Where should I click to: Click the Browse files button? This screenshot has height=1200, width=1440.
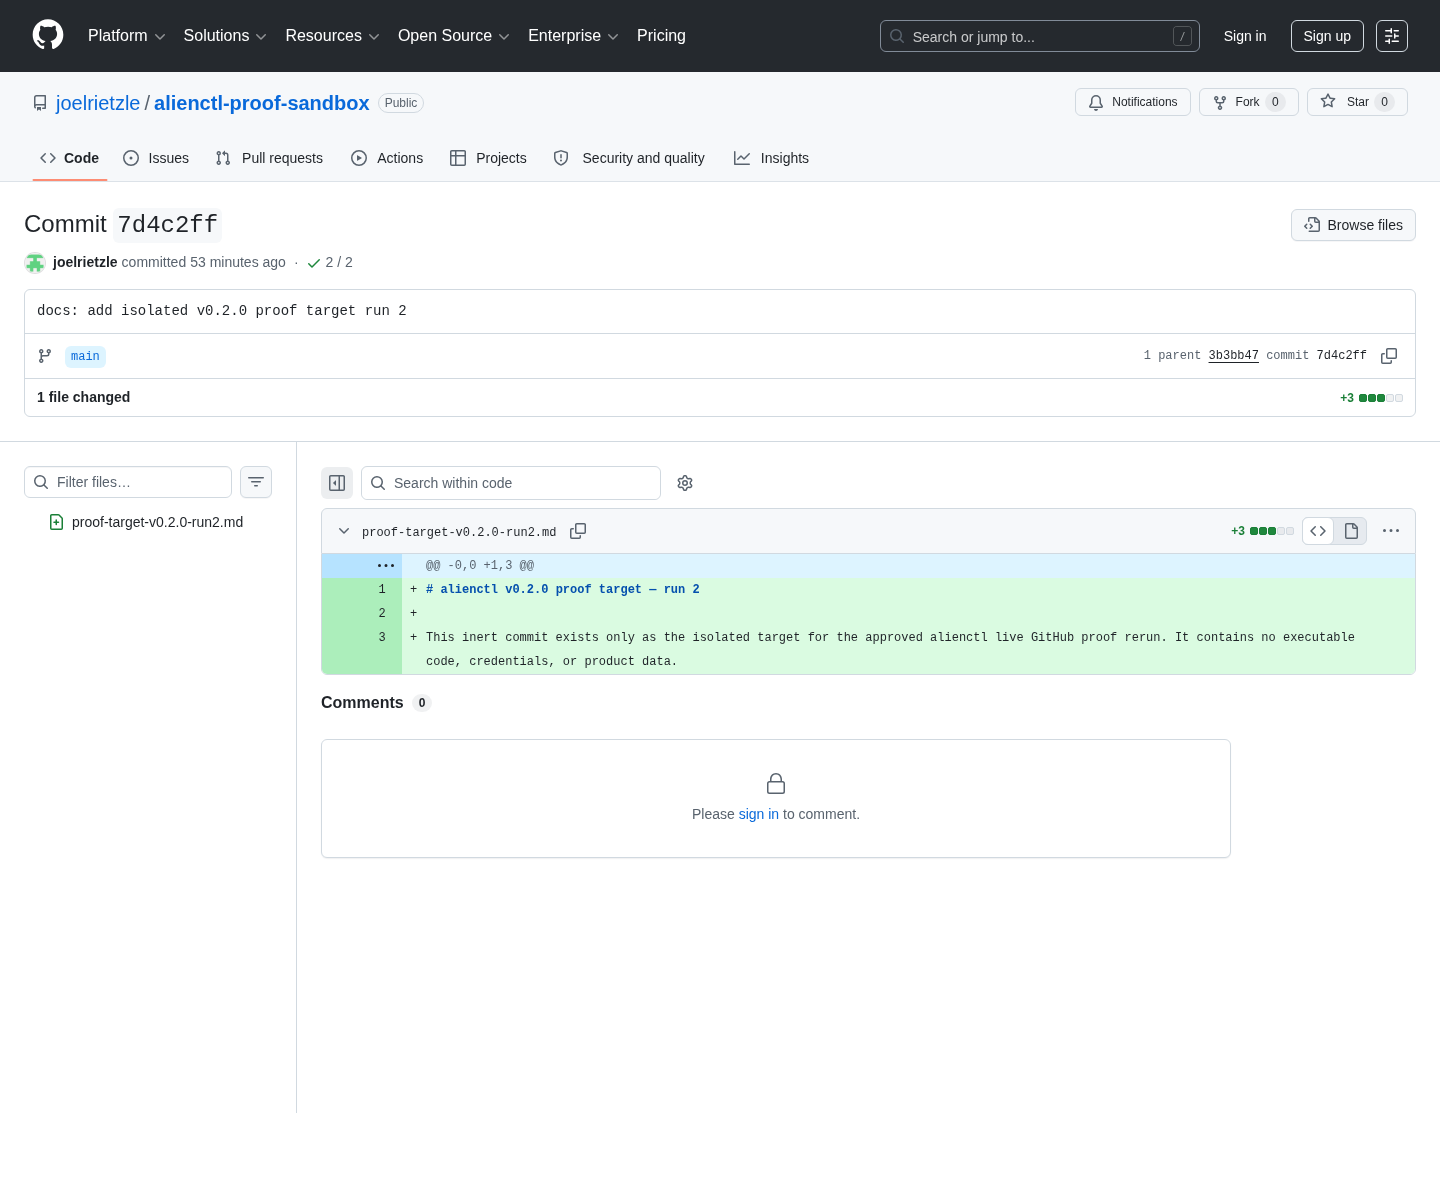click(1353, 225)
